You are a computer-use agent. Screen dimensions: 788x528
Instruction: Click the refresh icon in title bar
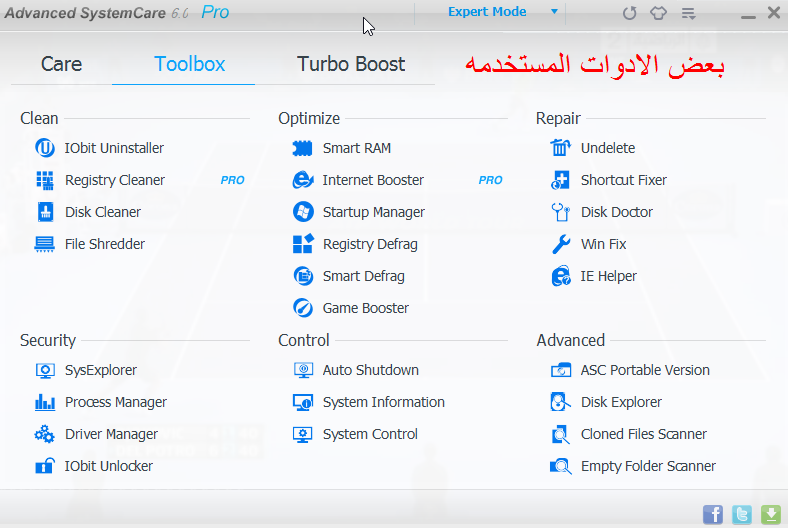[x=629, y=13]
